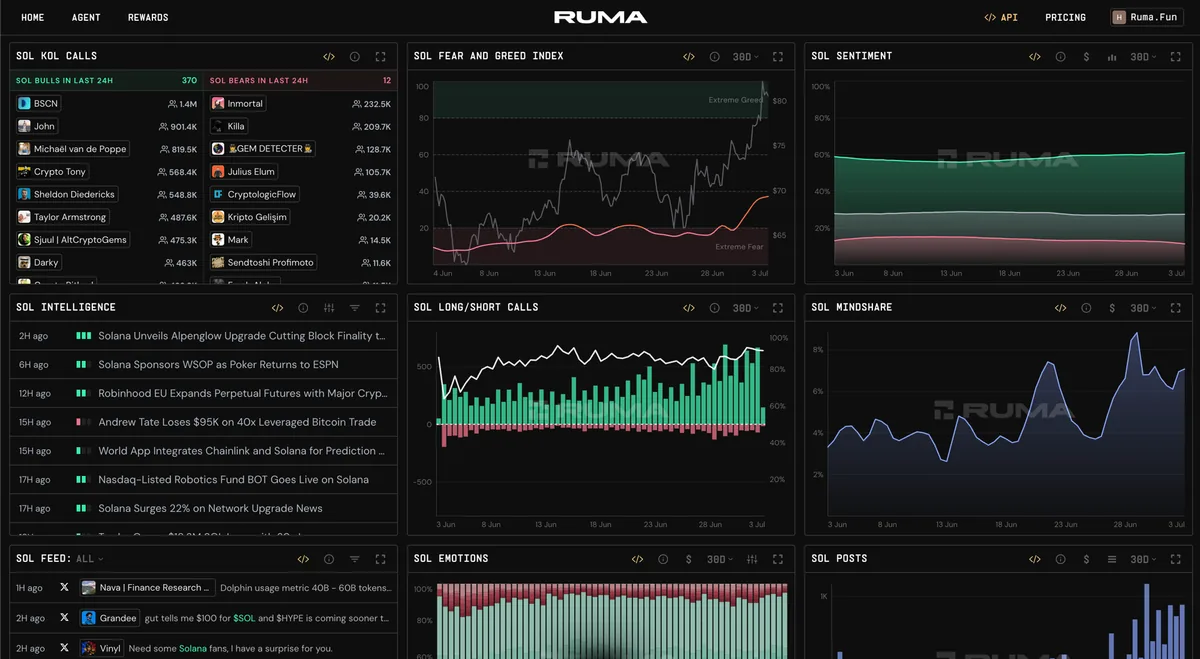
Task: Open filter icon in SOL Feed panel
Action: pyautogui.click(x=355, y=559)
